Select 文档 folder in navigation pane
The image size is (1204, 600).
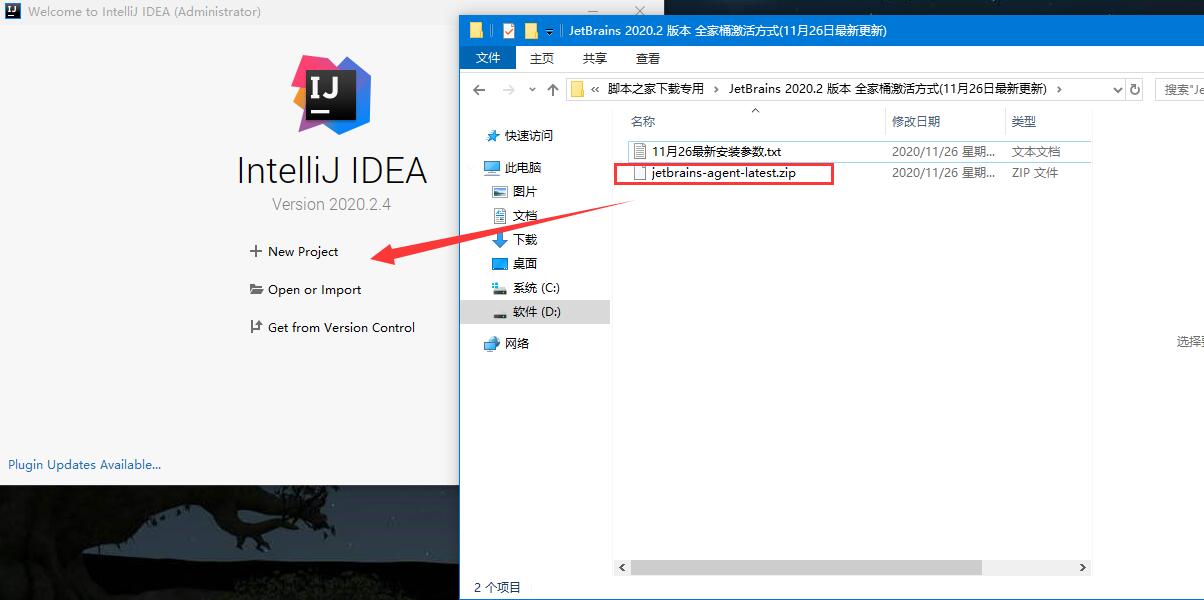click(x=525, y=216)
